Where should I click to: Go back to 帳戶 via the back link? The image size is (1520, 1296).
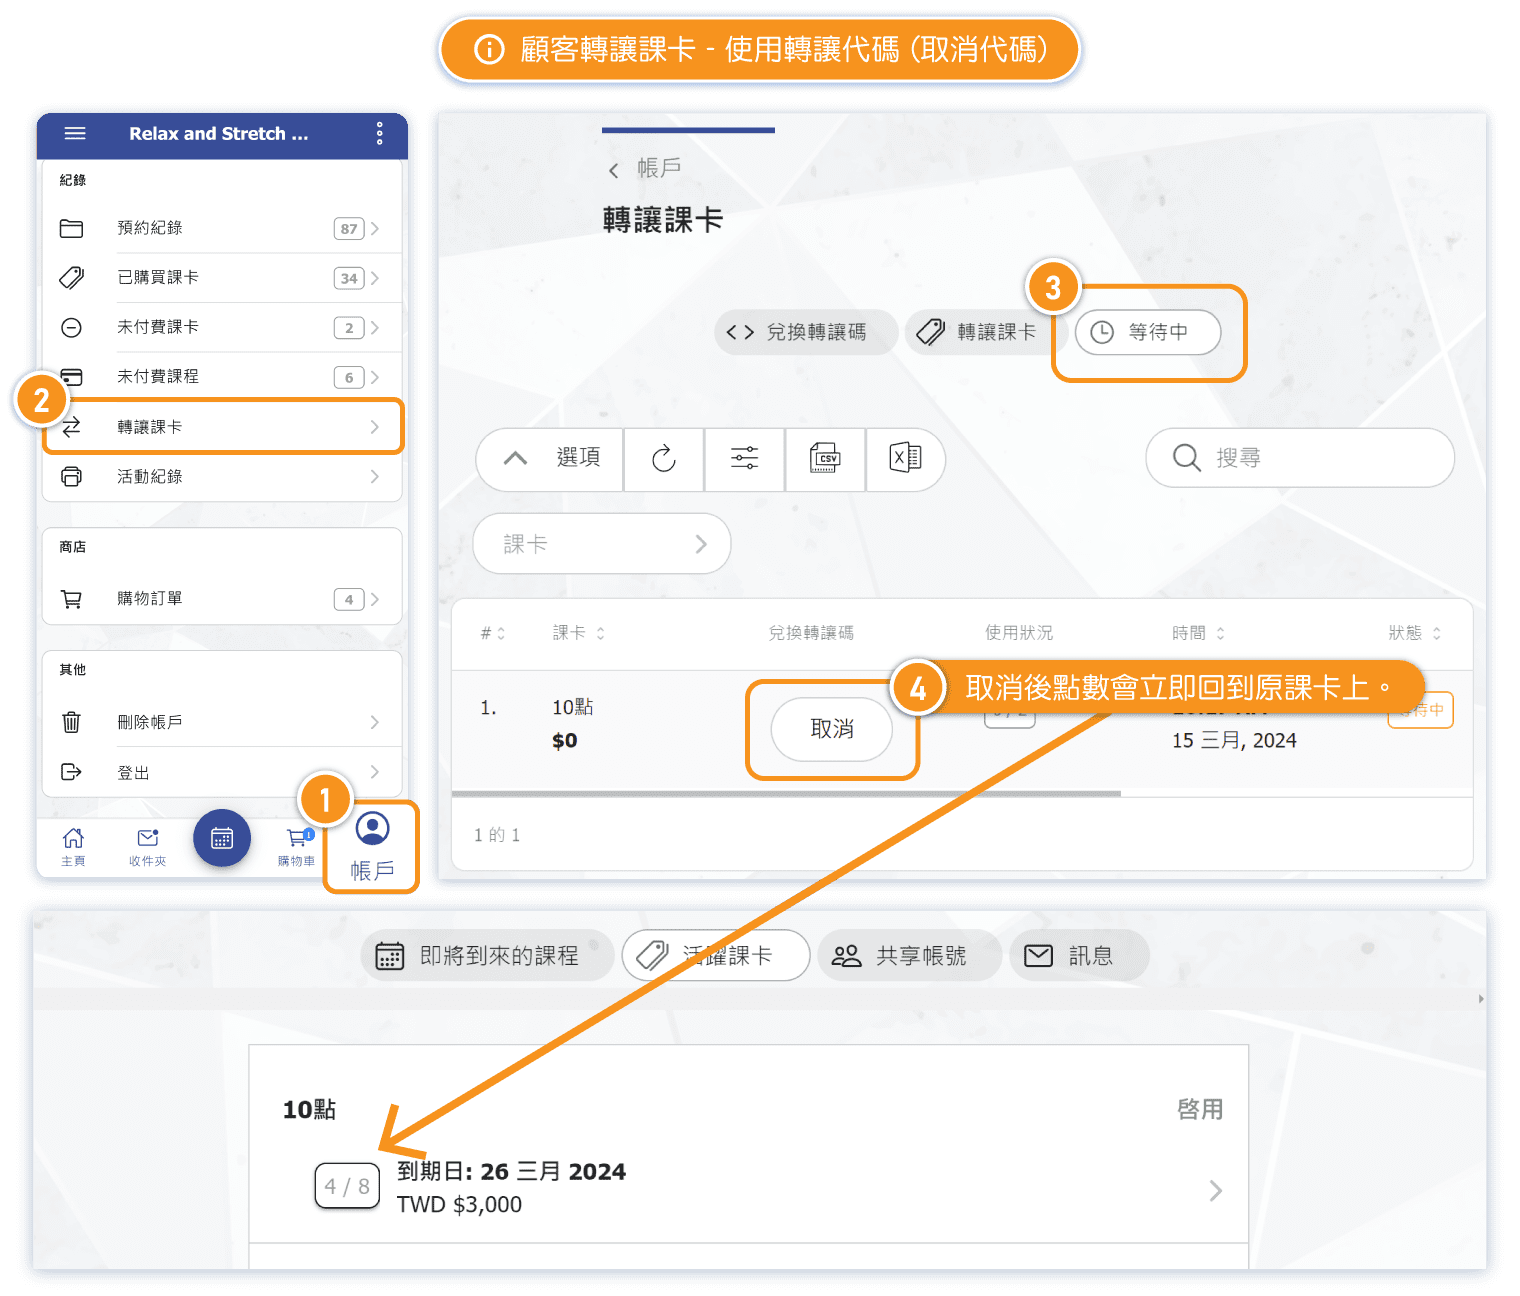[x=646, y=169]
